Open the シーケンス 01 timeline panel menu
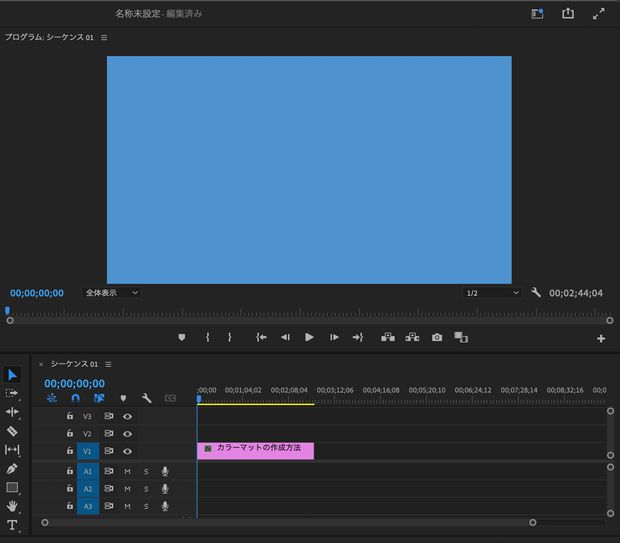620x543 pixels. [x=108, y=364]
